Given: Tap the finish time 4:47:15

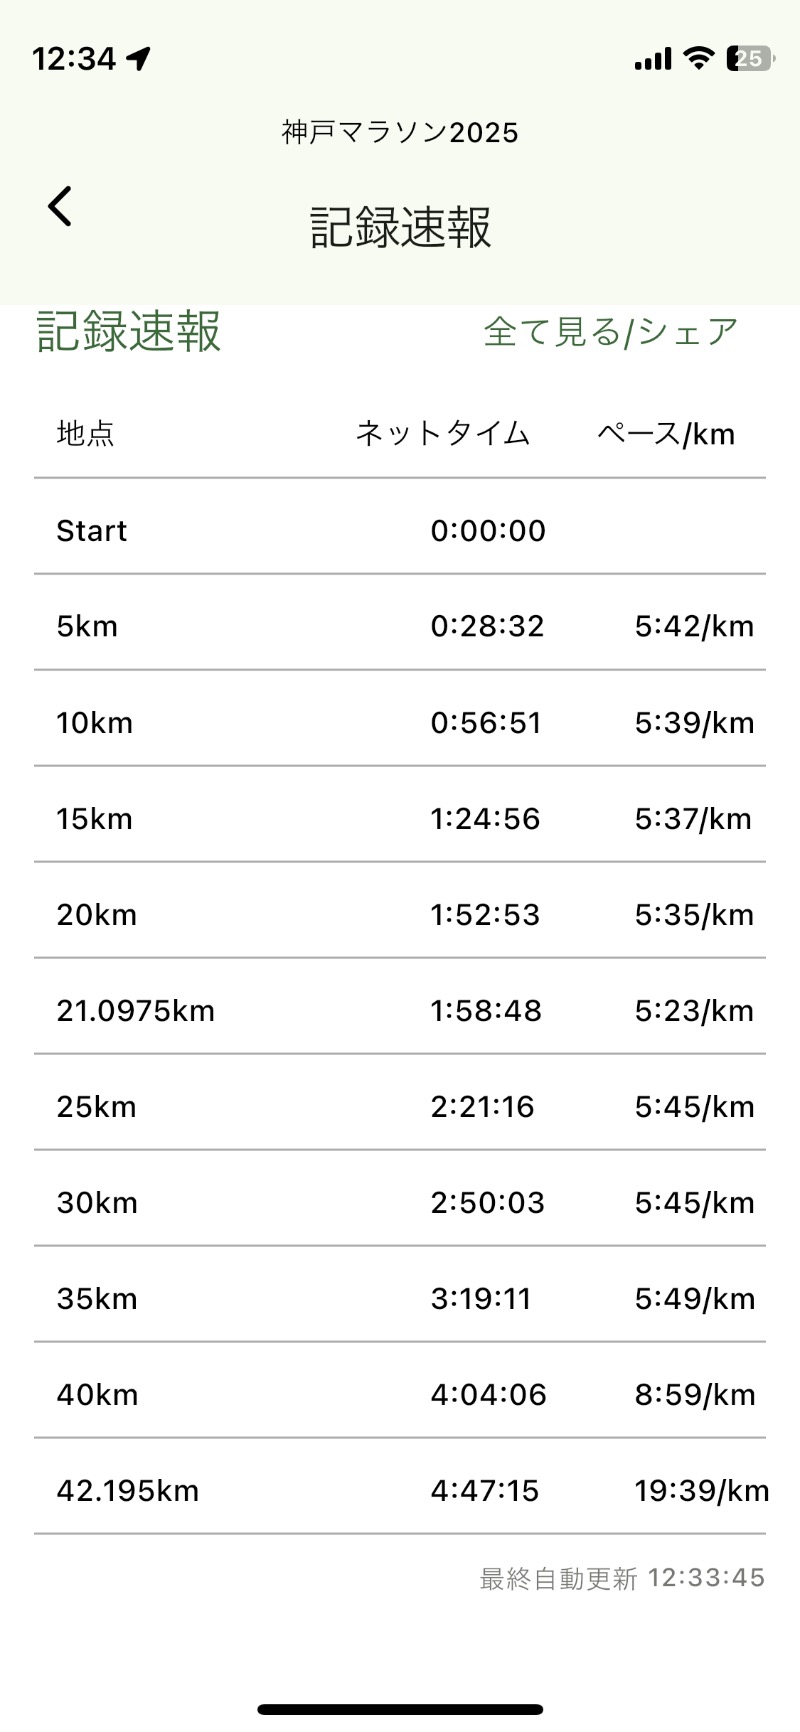Looking at the screenshot, I should tap(484, 1491).
